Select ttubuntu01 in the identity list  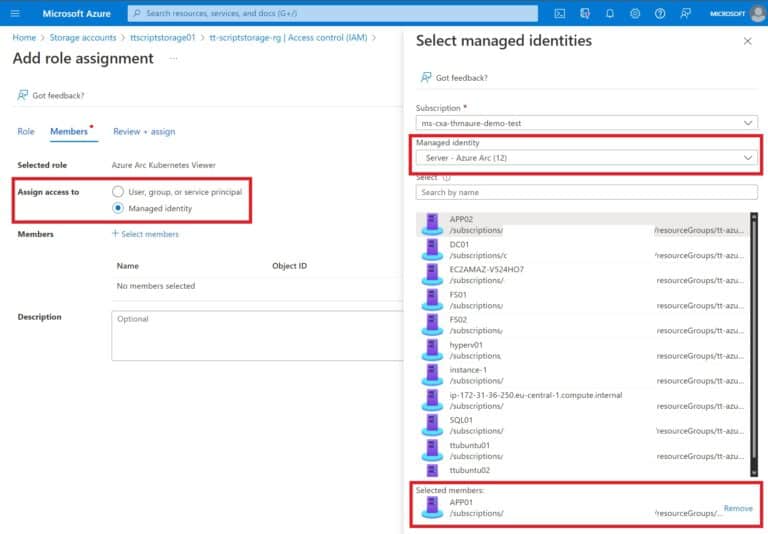click(583, 451)
